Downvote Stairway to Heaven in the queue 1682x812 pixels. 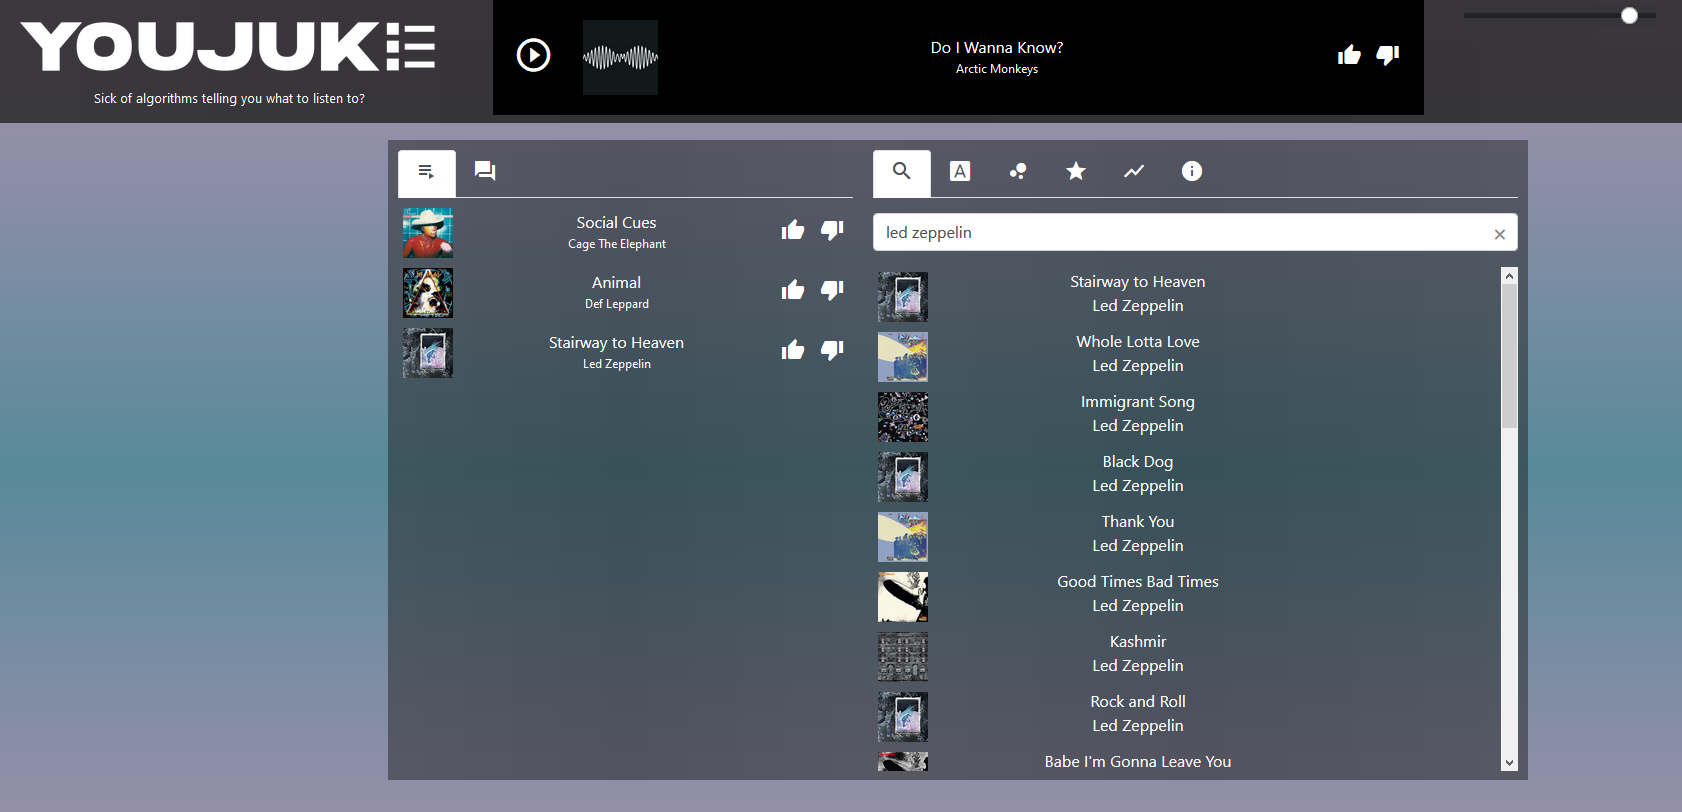click(x=832, y=351)
